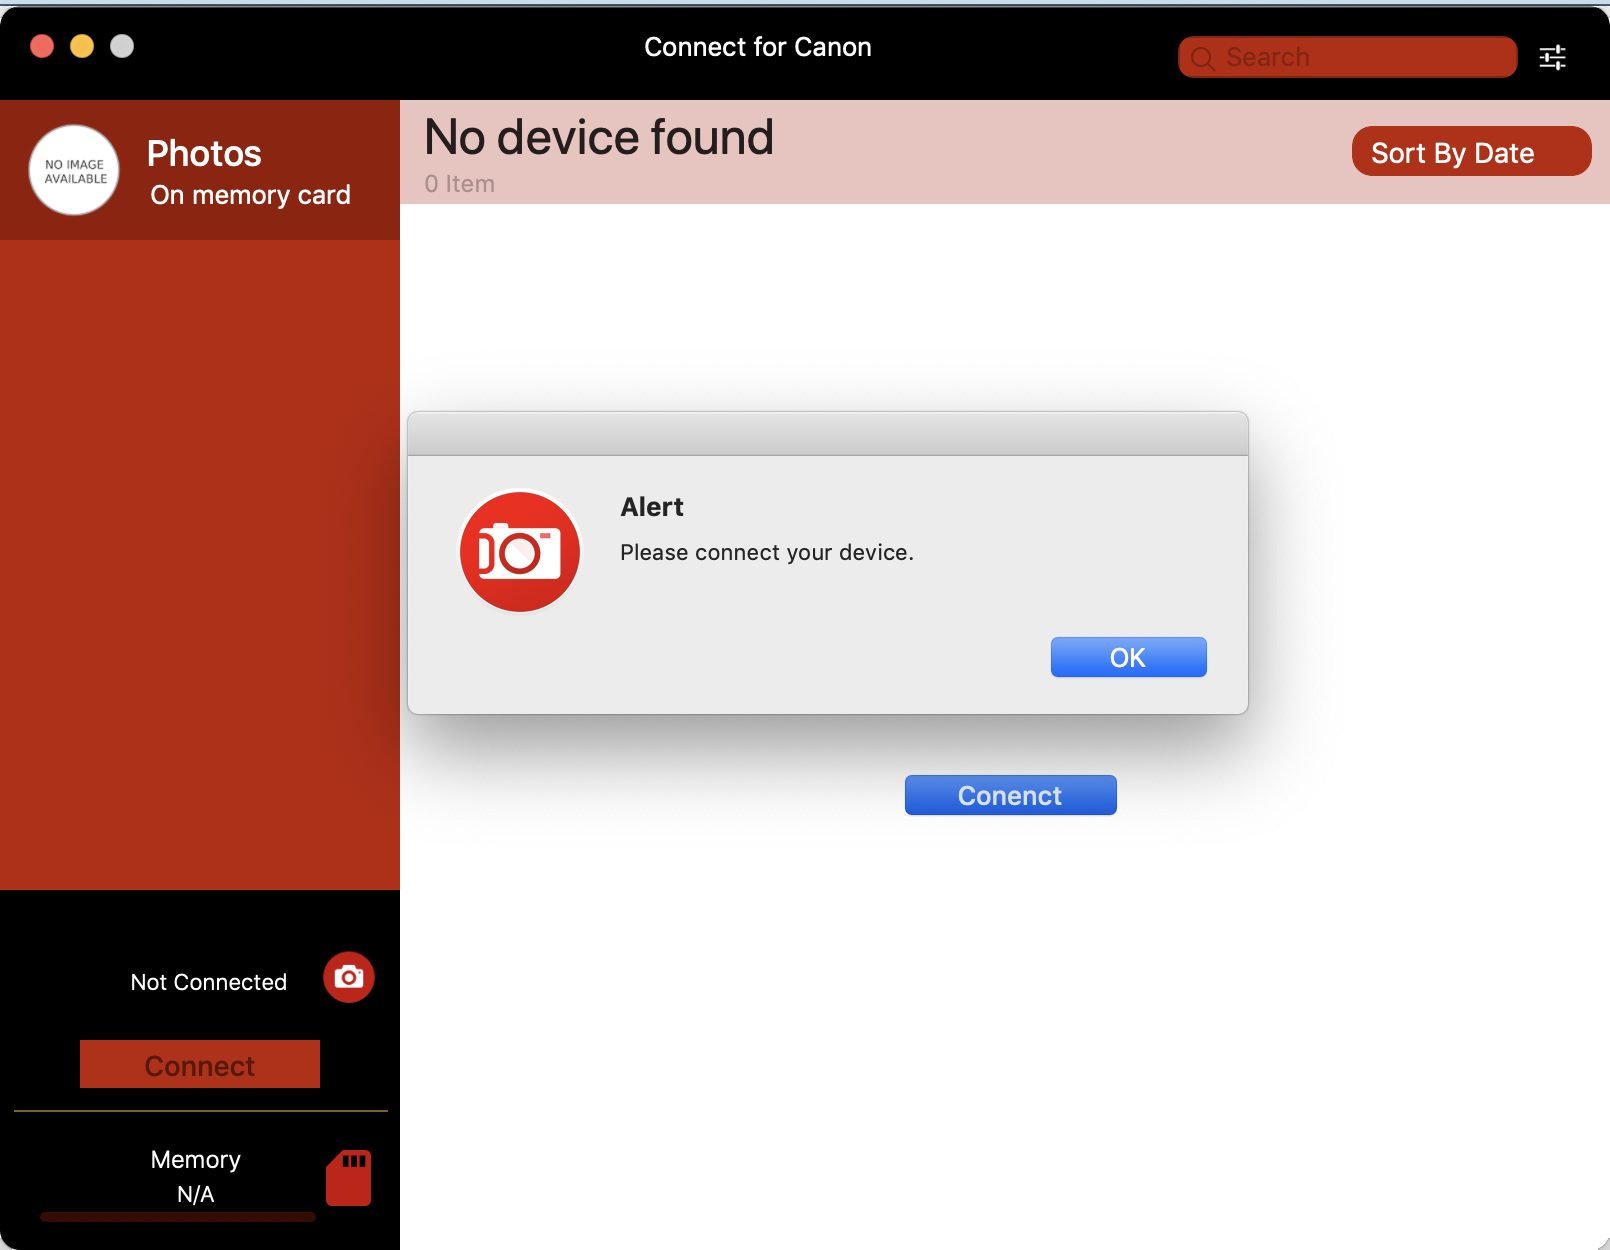Click the 'Memory' label in sidebar
The height and width of the screenshot is (1250, 1610).
pos(196,1159)
